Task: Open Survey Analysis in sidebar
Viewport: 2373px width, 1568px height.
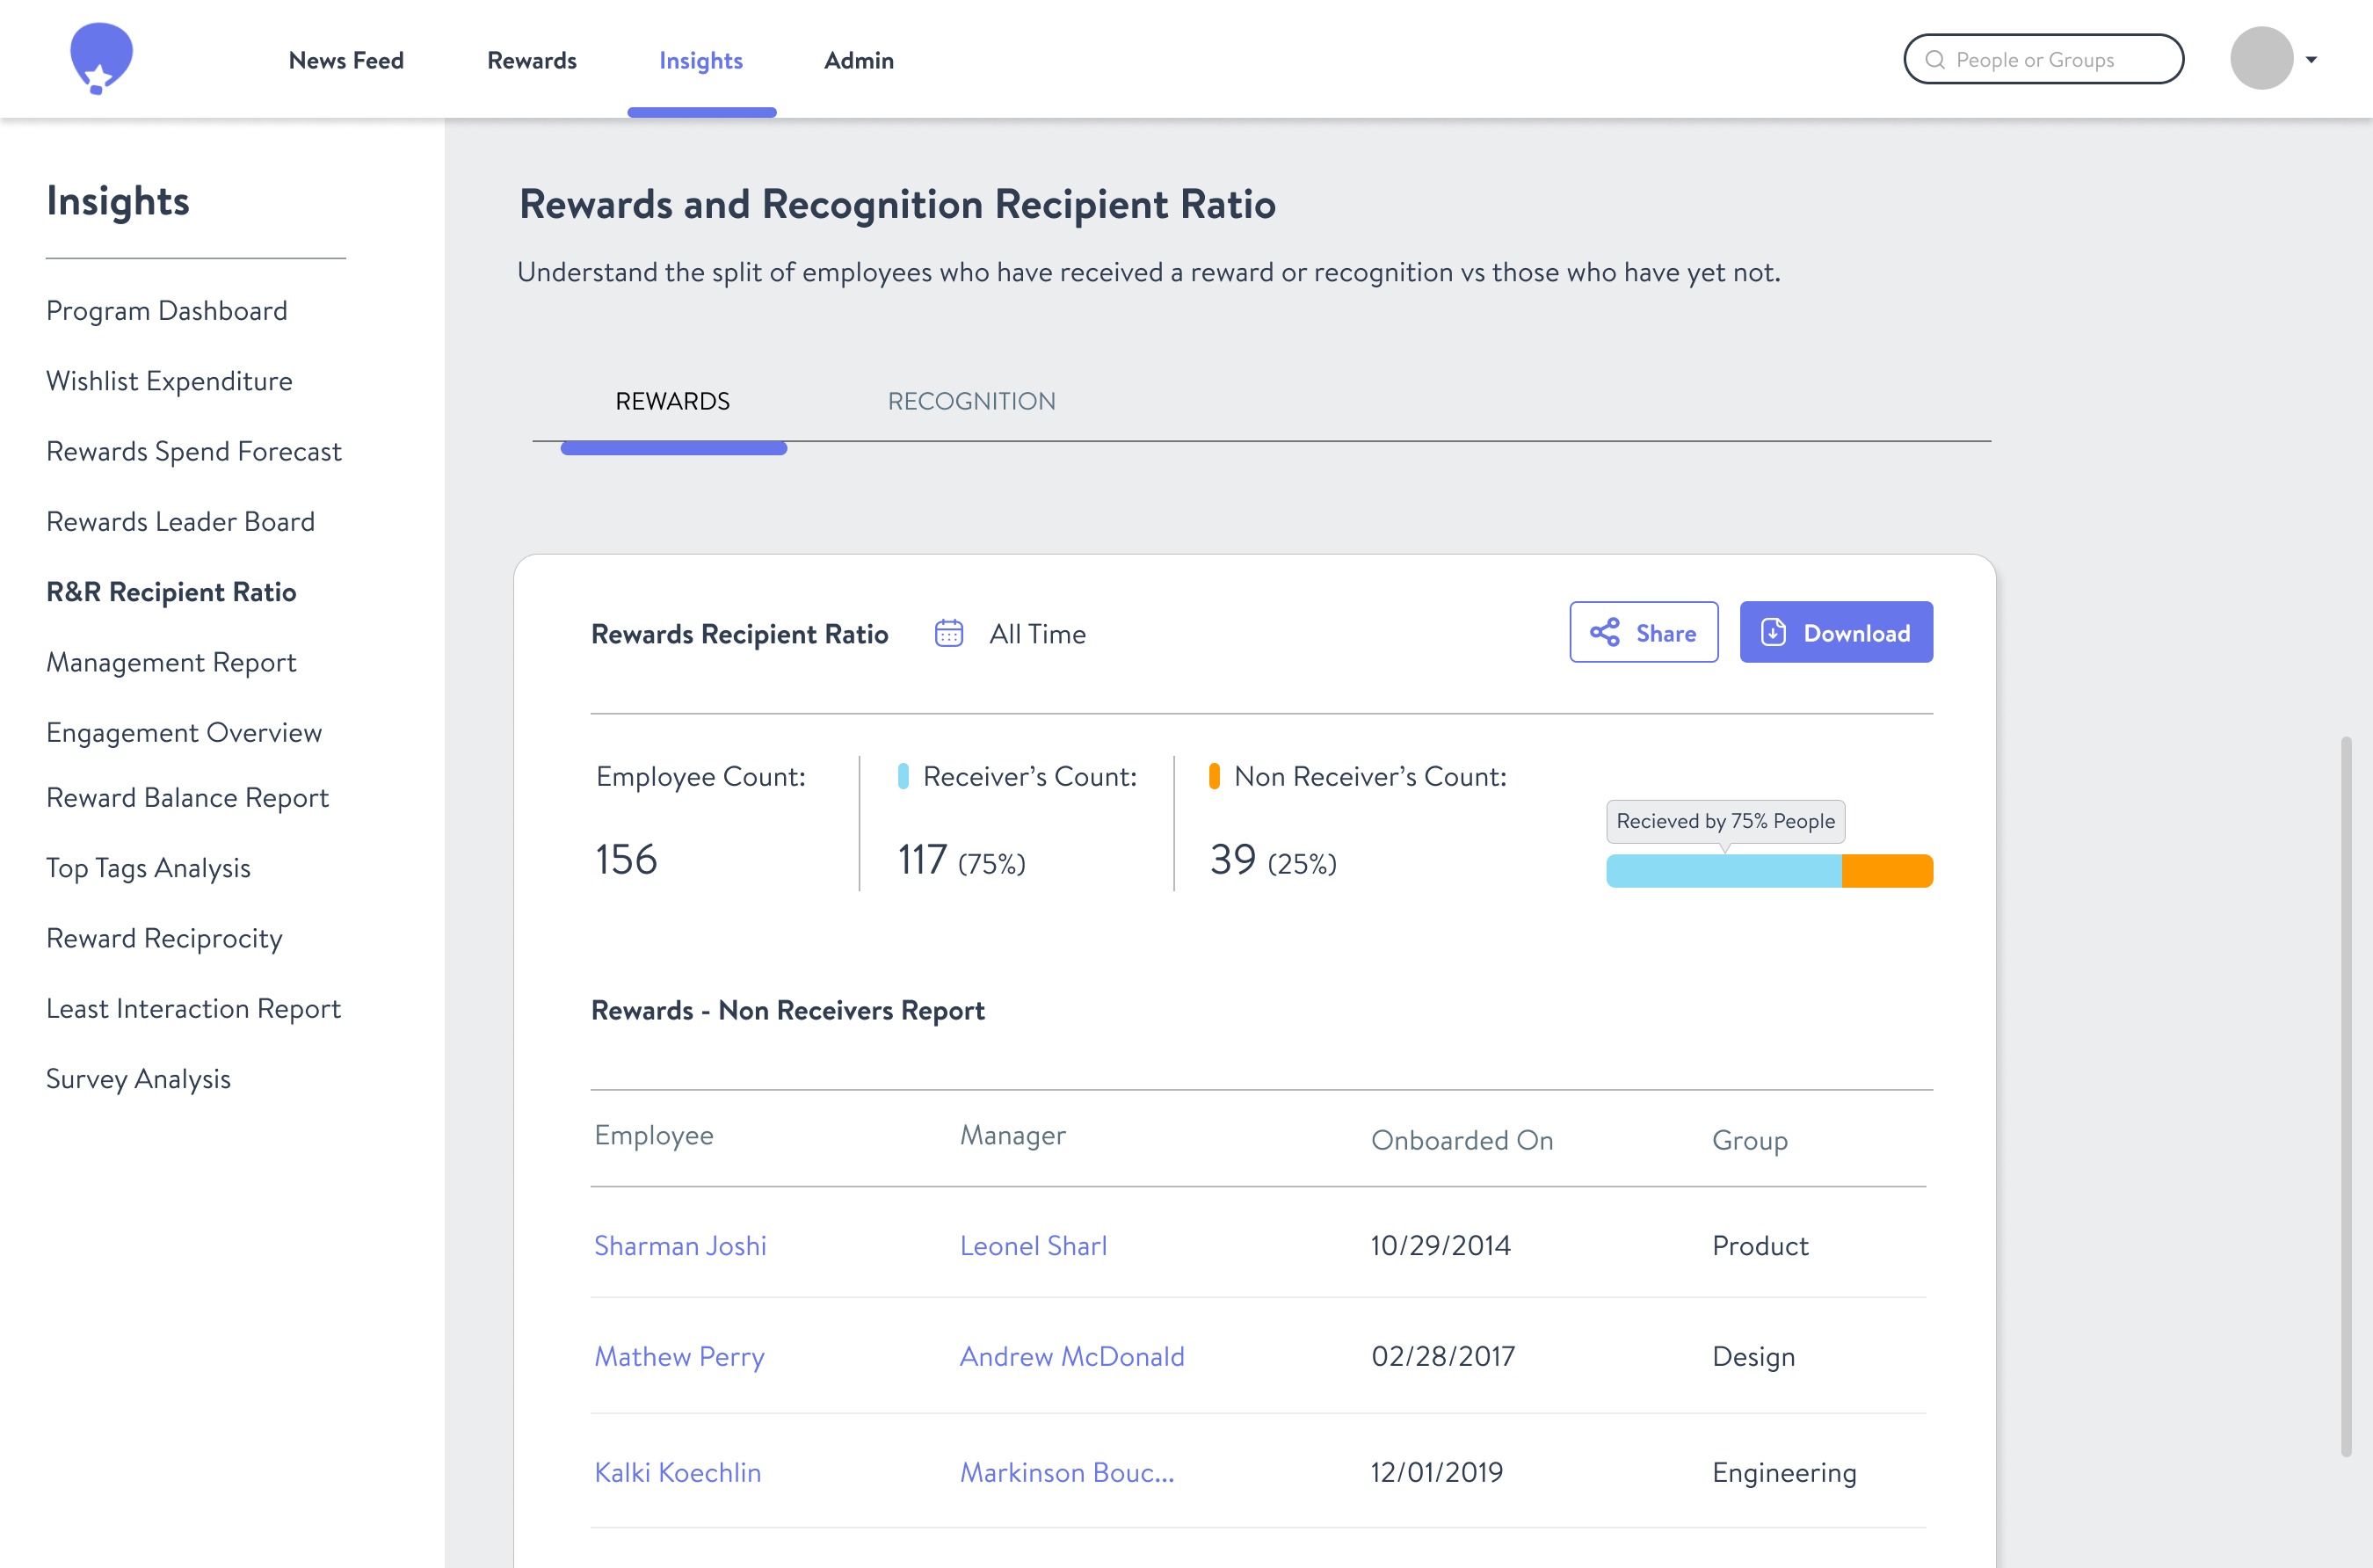Action: 138,1079
